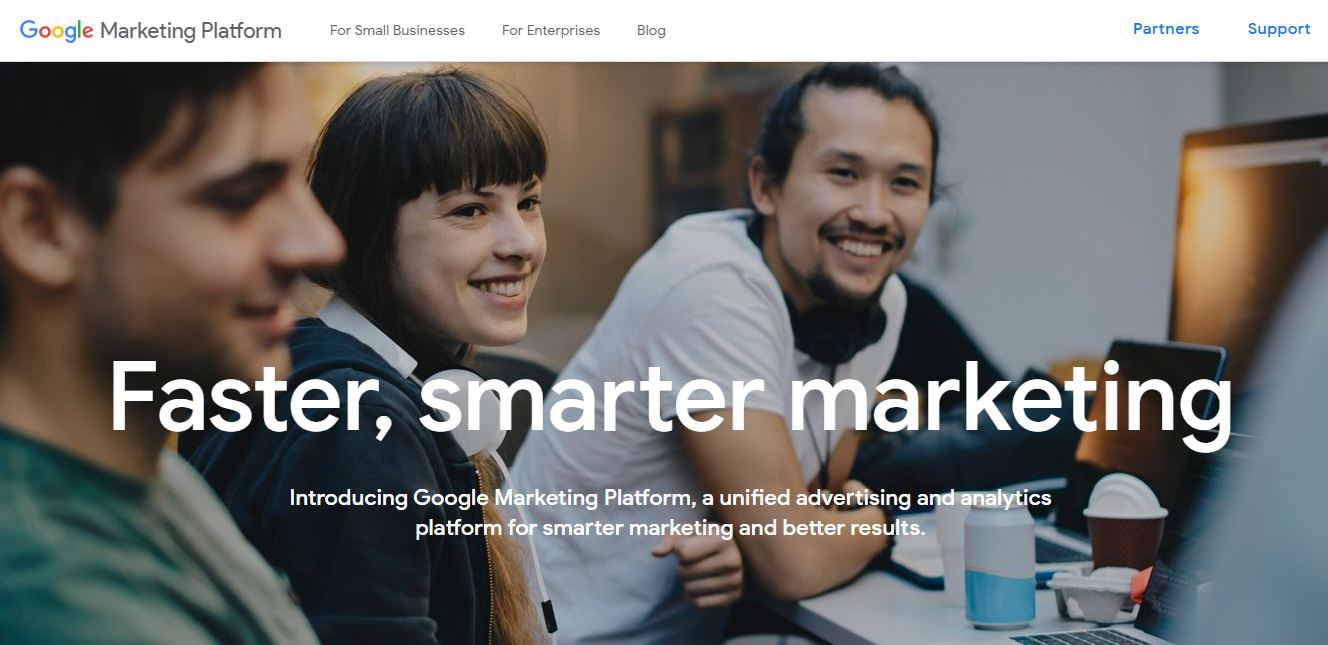This screenshot has width=1328, height=645.
Task: Click the cardboard cup tray on the desk
Action: (x=1093, y=593)
